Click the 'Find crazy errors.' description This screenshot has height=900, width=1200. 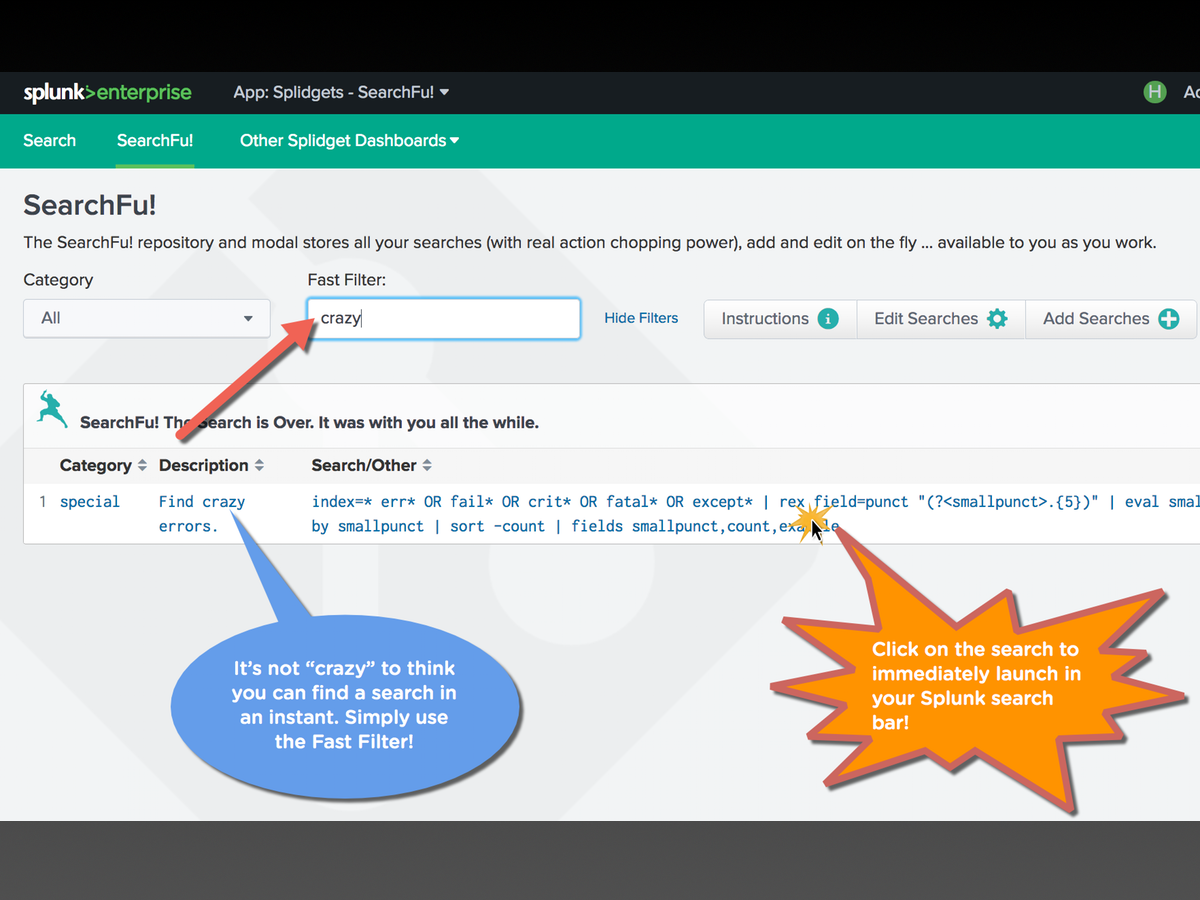[202, 514]
